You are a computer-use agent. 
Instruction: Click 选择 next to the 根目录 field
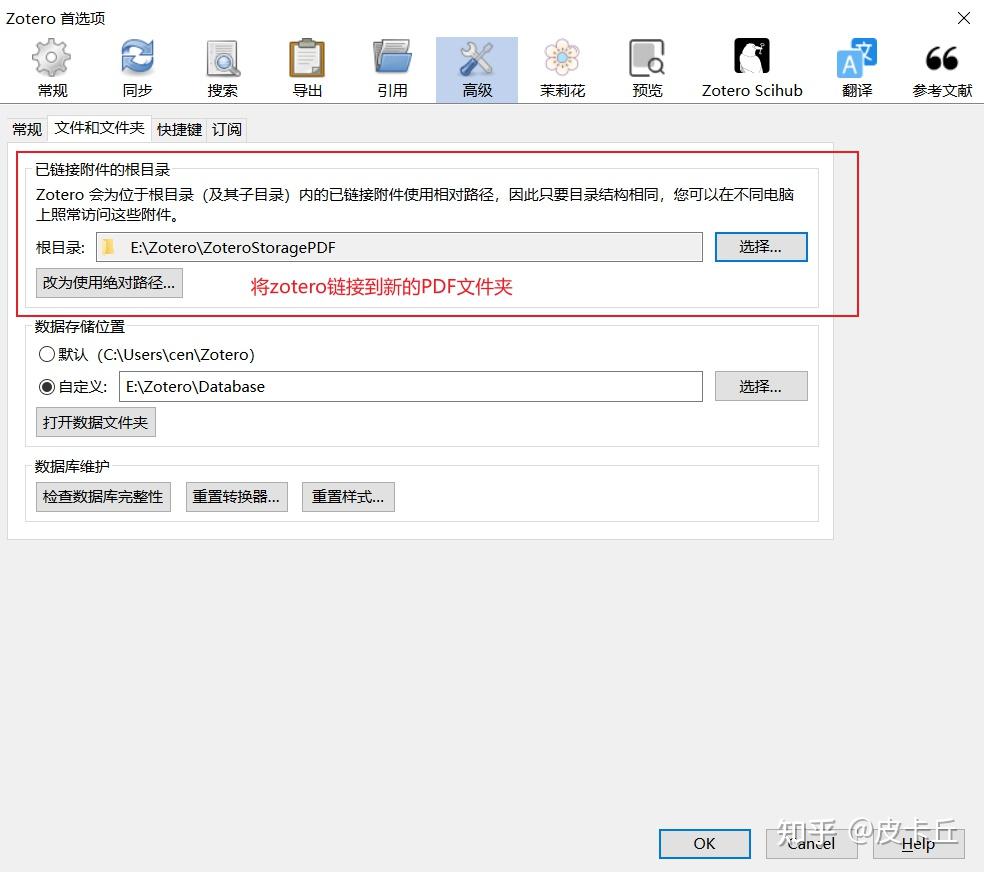pos(761,247)
